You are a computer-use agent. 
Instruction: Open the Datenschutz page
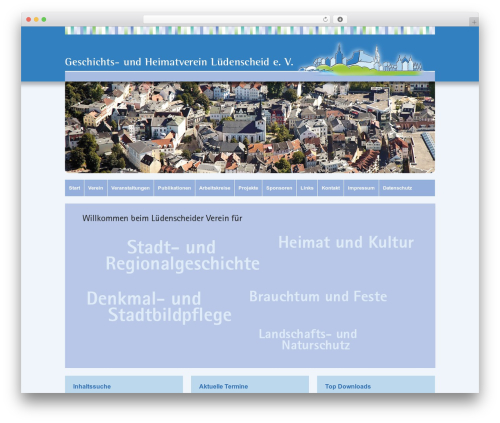tap(397, 188)
